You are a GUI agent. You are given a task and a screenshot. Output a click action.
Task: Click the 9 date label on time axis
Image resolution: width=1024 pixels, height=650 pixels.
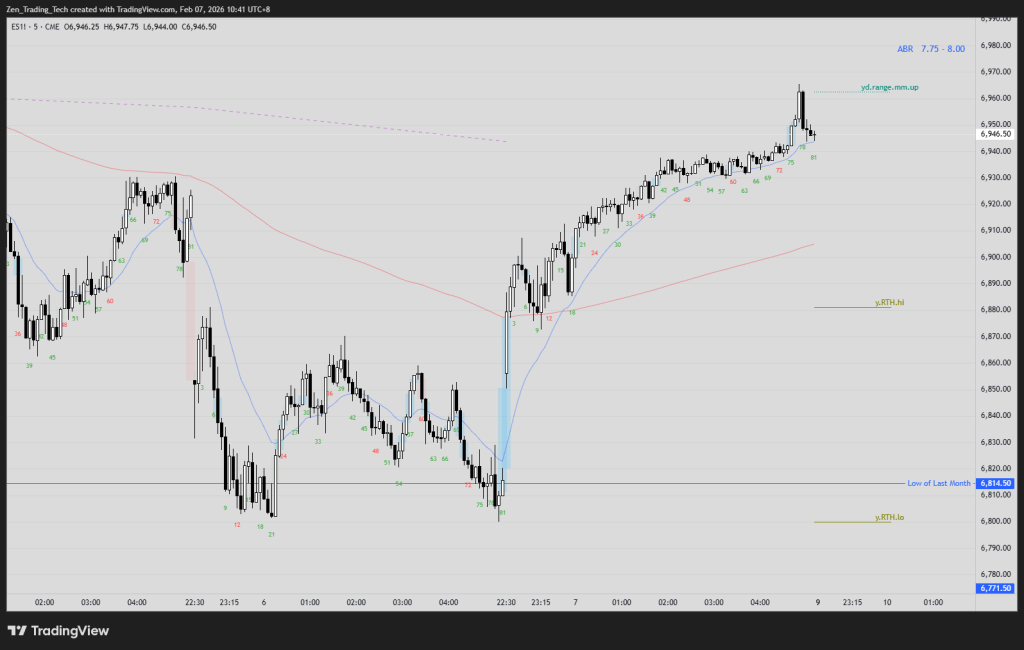tap(817, 603)
